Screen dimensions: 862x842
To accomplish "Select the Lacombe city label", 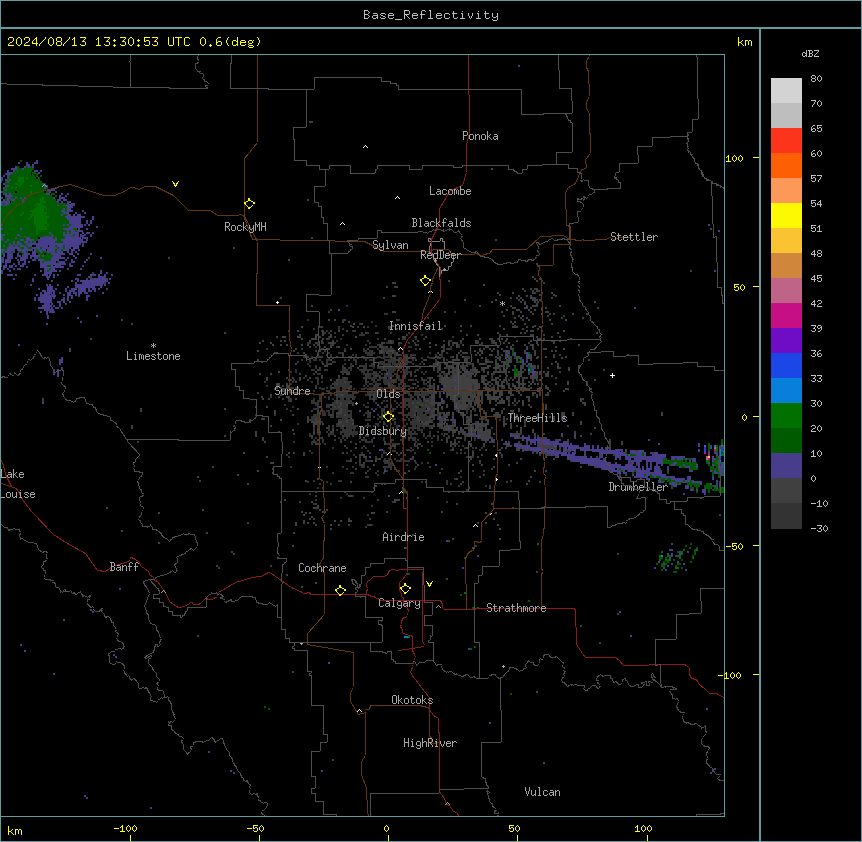I will 450,191.
